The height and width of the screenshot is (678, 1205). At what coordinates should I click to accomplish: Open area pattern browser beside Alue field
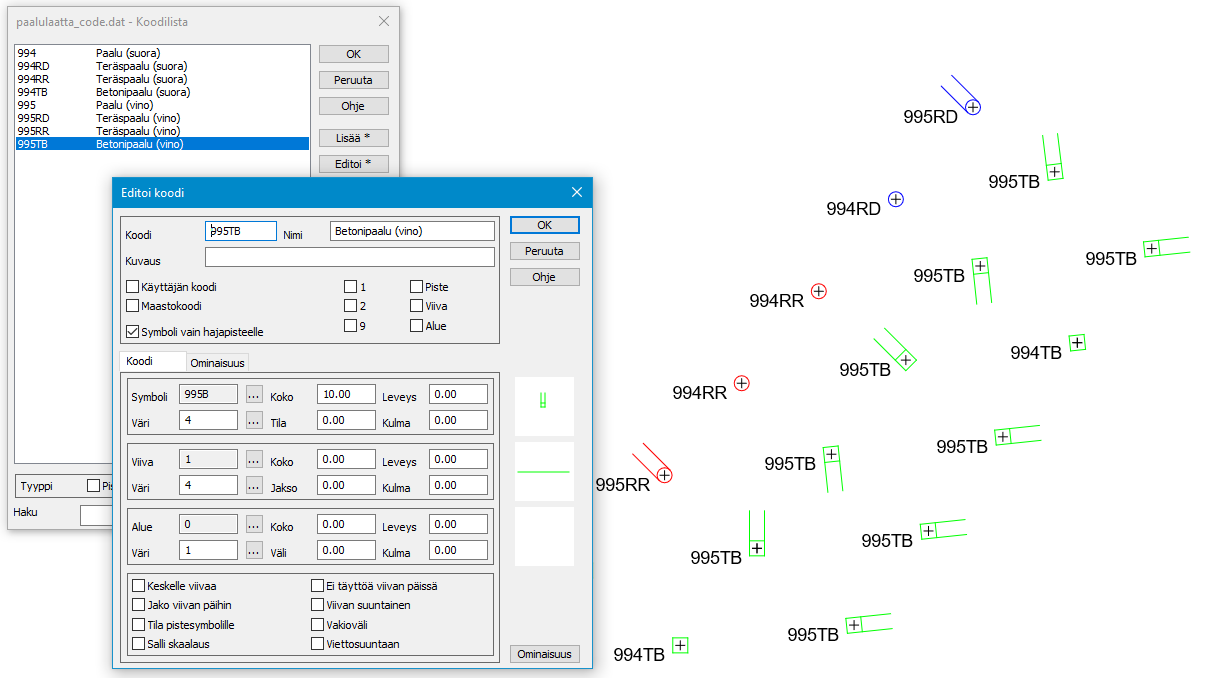pyautogui.click(x=254, y=524)
